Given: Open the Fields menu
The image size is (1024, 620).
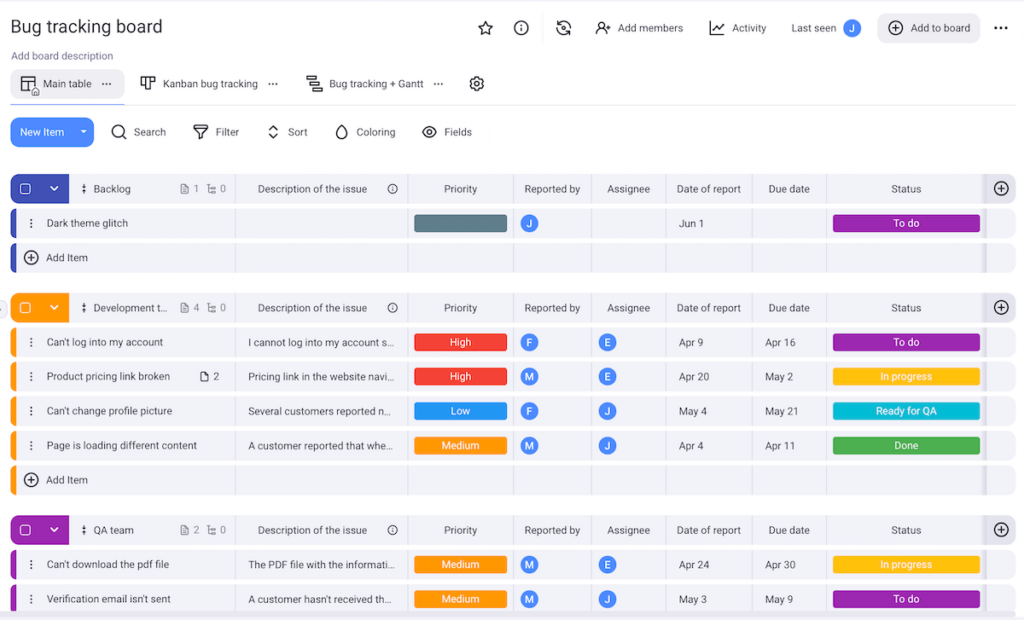Looking at the screenshot, I should 446,131.
